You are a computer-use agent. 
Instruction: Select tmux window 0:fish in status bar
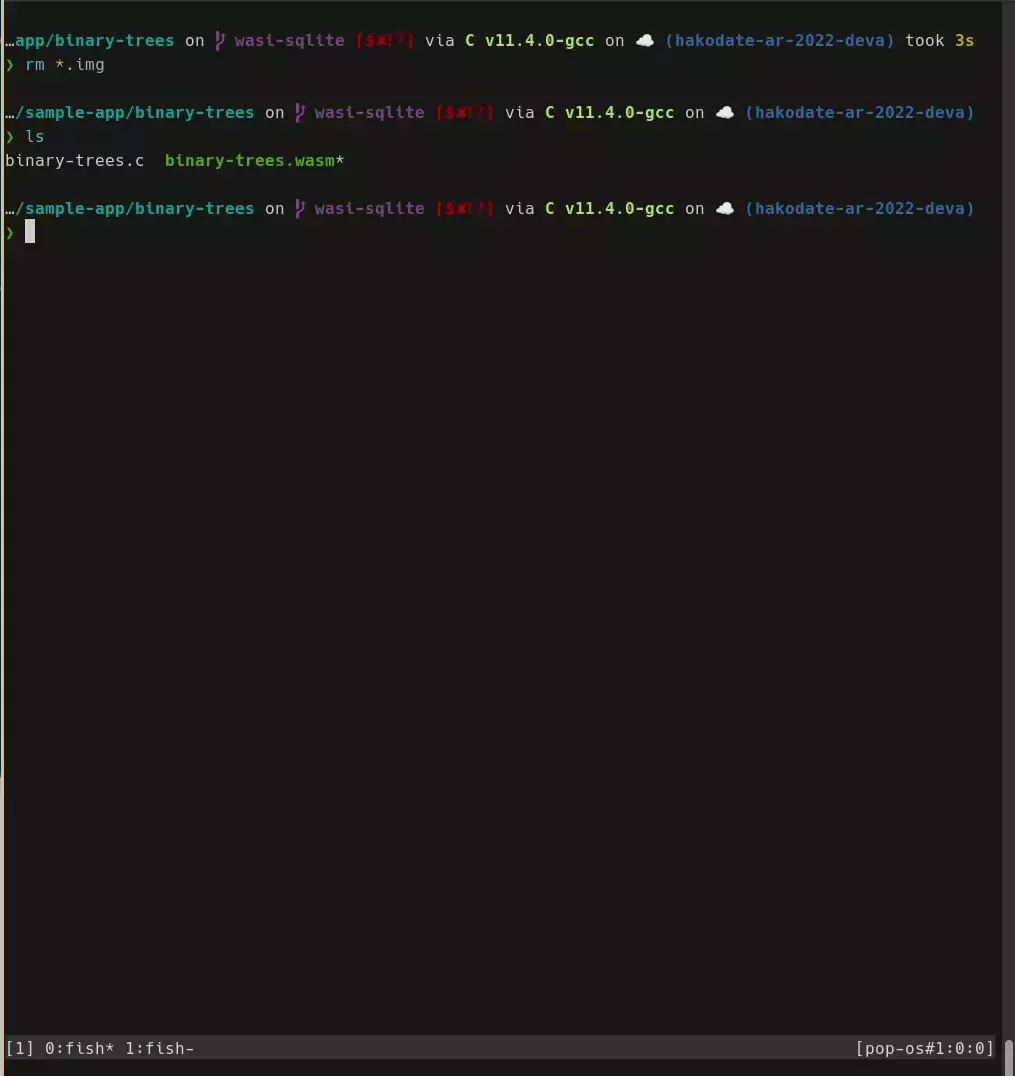(79, 1048)
